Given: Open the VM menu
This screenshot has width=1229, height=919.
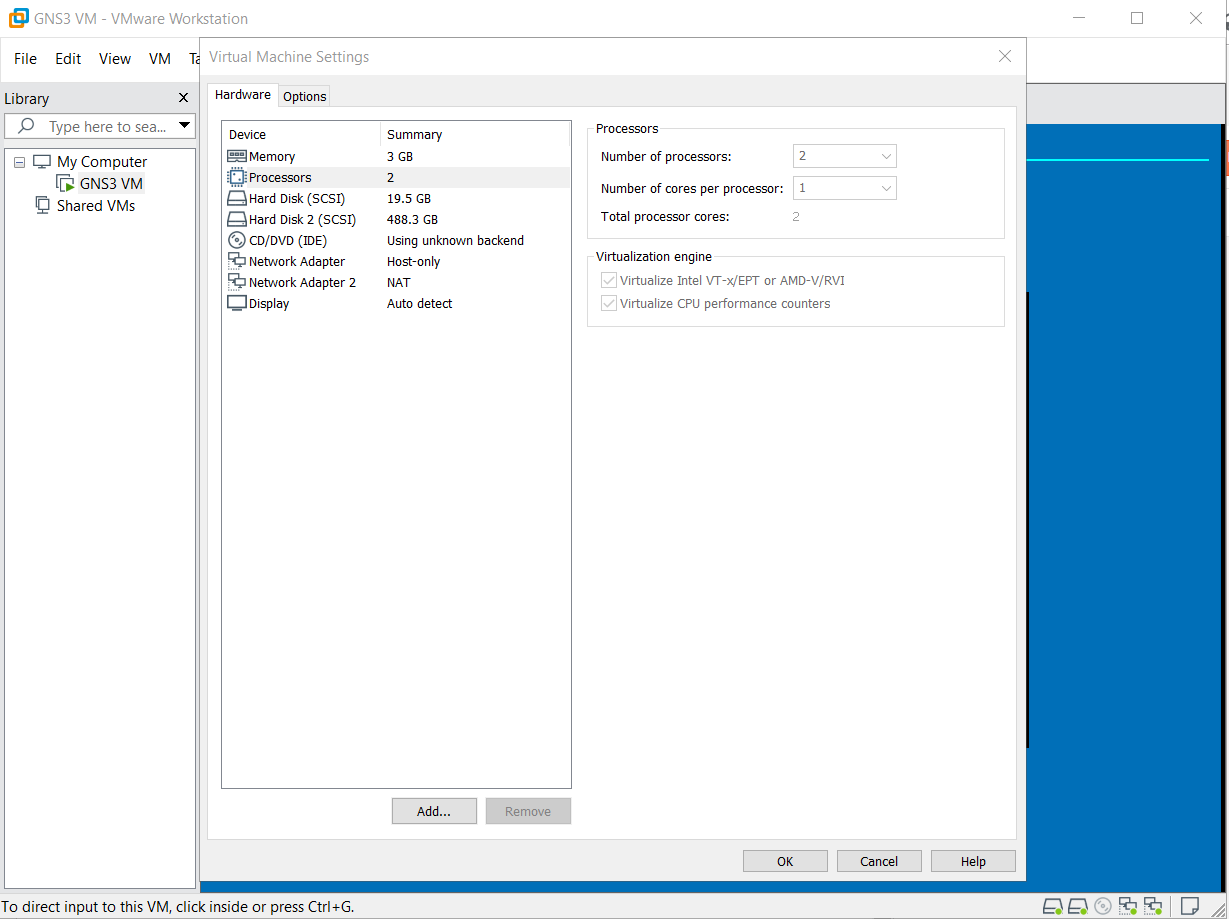Looking at the screenshot, I should 160,59.
